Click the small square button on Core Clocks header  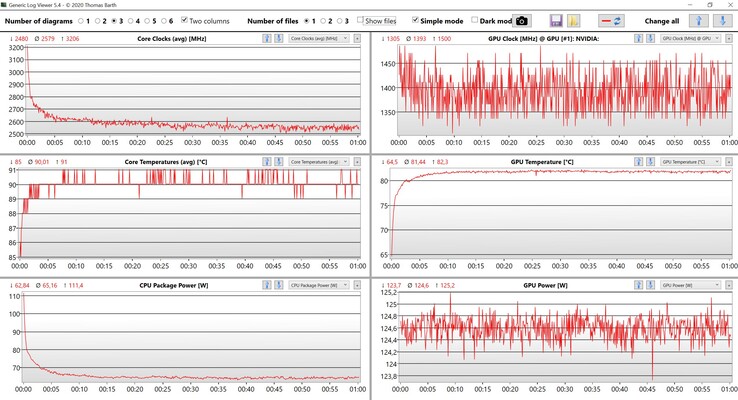pyautogui.click(x=357, y=39)
